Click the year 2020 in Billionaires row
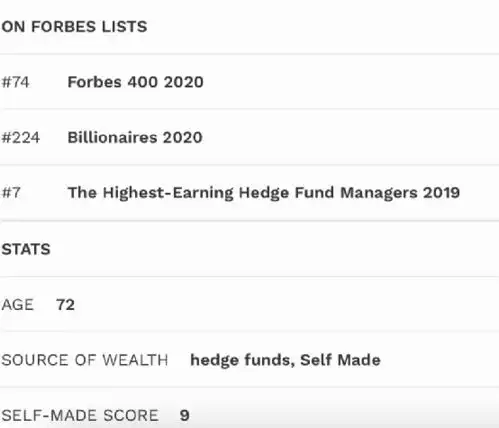This screenshot has width=499, height=428. pos(183,137)
